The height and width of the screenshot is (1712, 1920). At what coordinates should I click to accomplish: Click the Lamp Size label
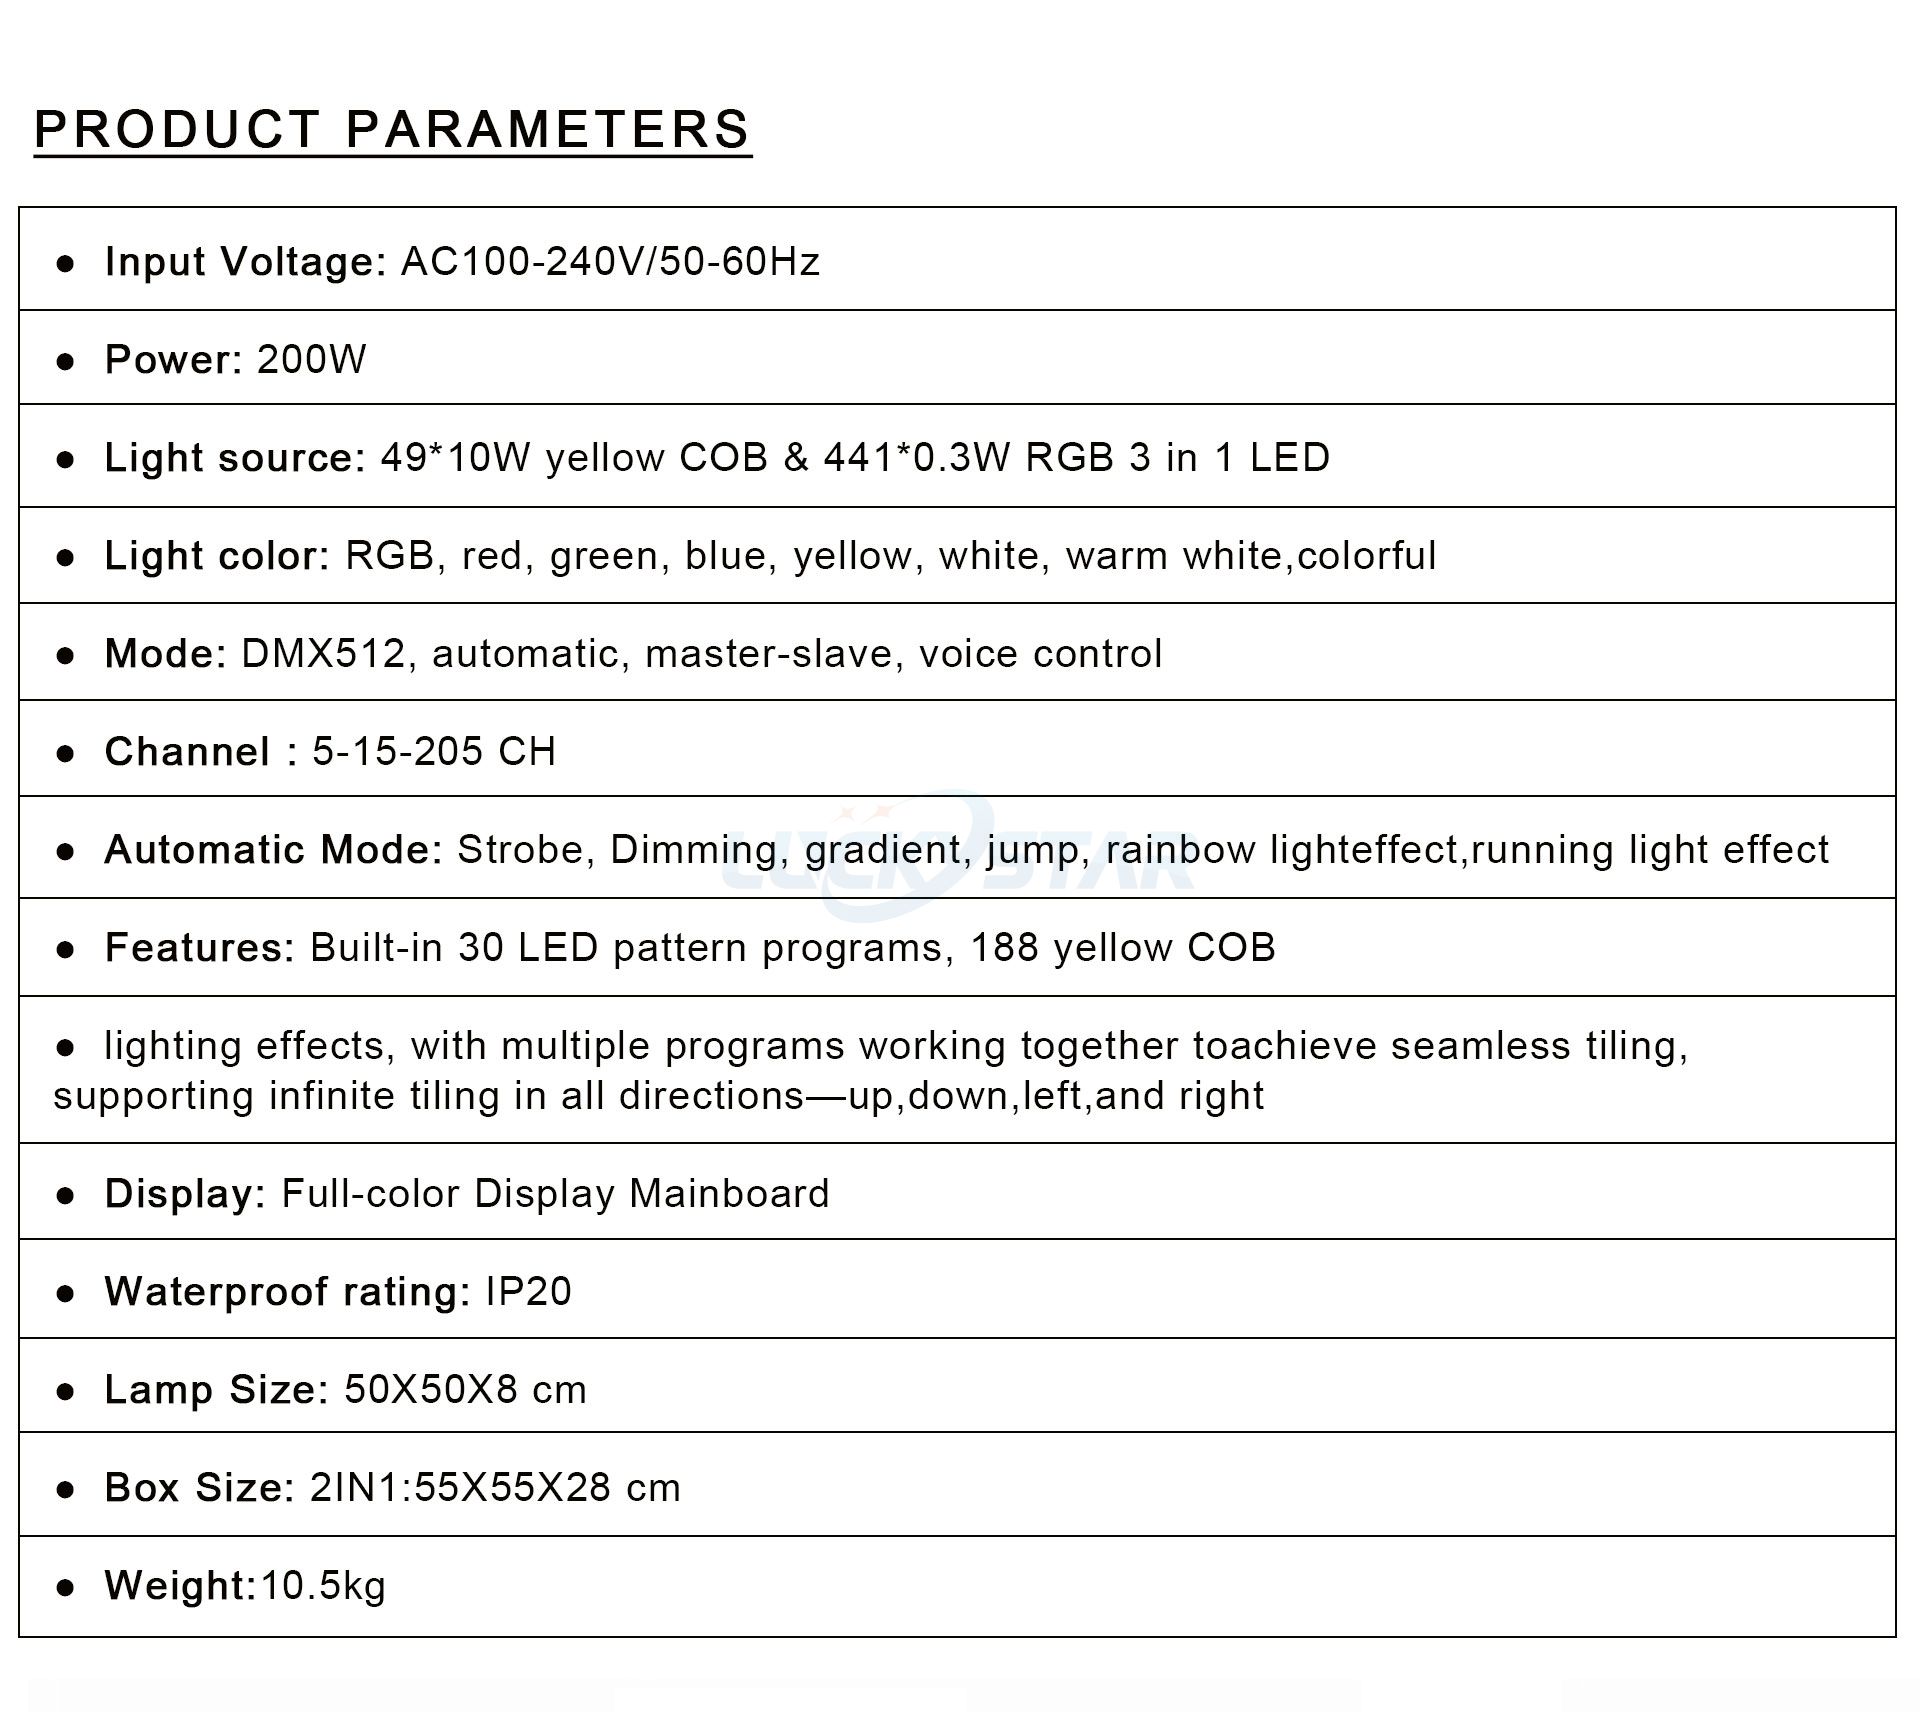(216, 1390)
